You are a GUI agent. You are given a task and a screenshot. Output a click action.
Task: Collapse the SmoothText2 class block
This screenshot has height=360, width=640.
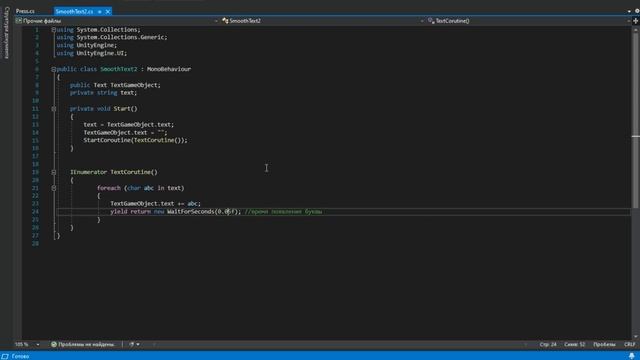coord(53,69)
